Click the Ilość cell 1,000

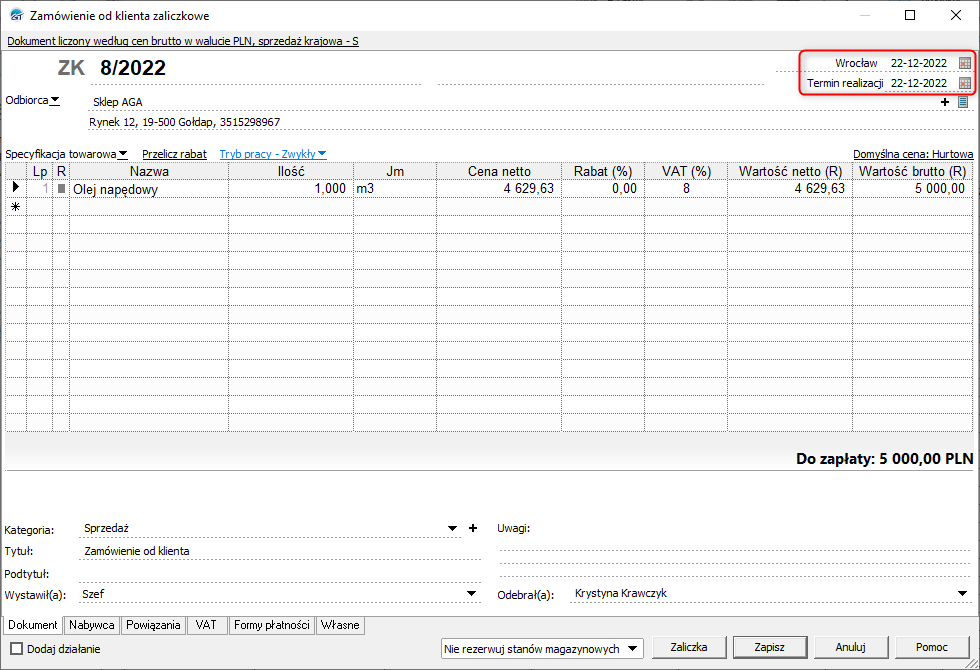(291, 189)
